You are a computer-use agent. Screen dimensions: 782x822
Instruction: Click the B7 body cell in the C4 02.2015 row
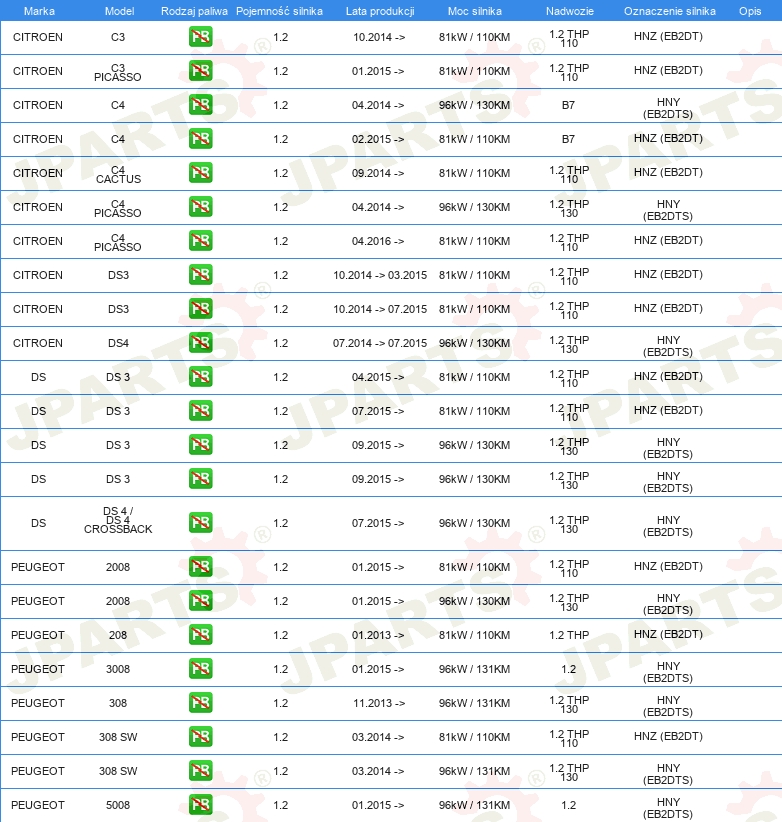[x=568, y=139]
